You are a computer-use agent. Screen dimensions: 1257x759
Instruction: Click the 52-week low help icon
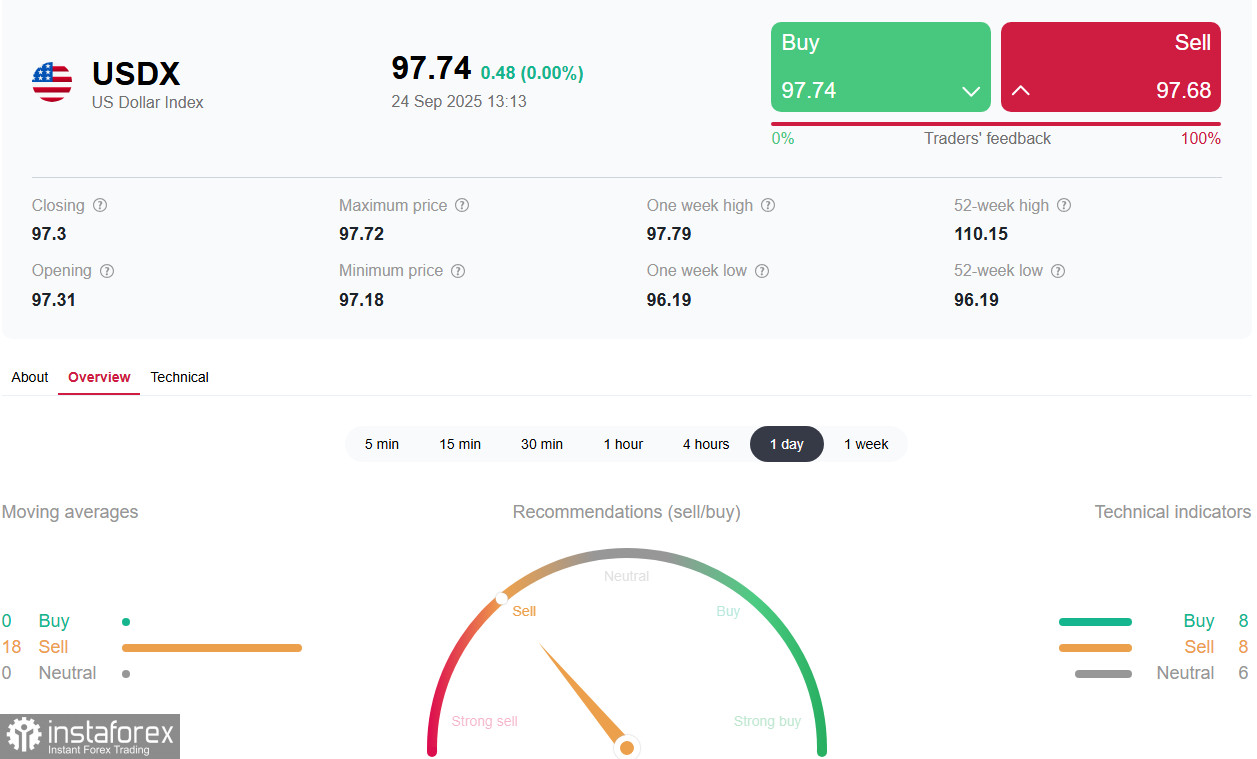tap(1058, 271)
